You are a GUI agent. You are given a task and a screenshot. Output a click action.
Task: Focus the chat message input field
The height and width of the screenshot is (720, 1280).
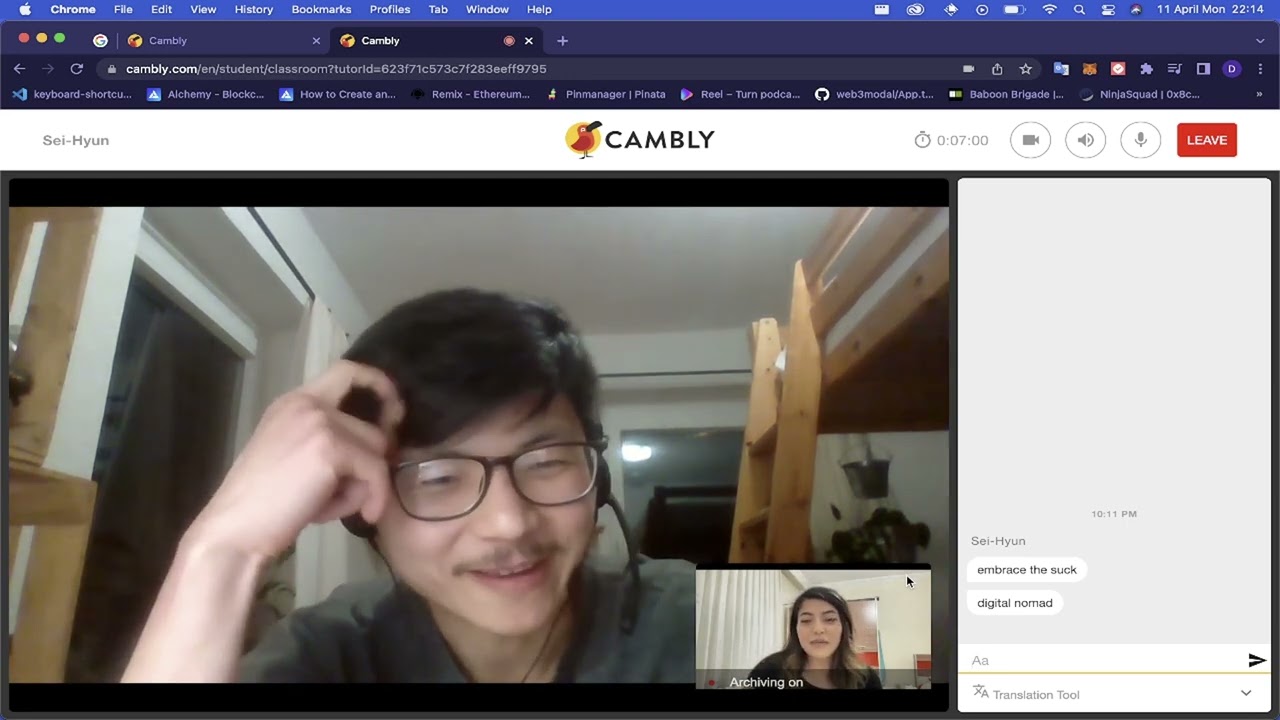[x=1105, y=660]
